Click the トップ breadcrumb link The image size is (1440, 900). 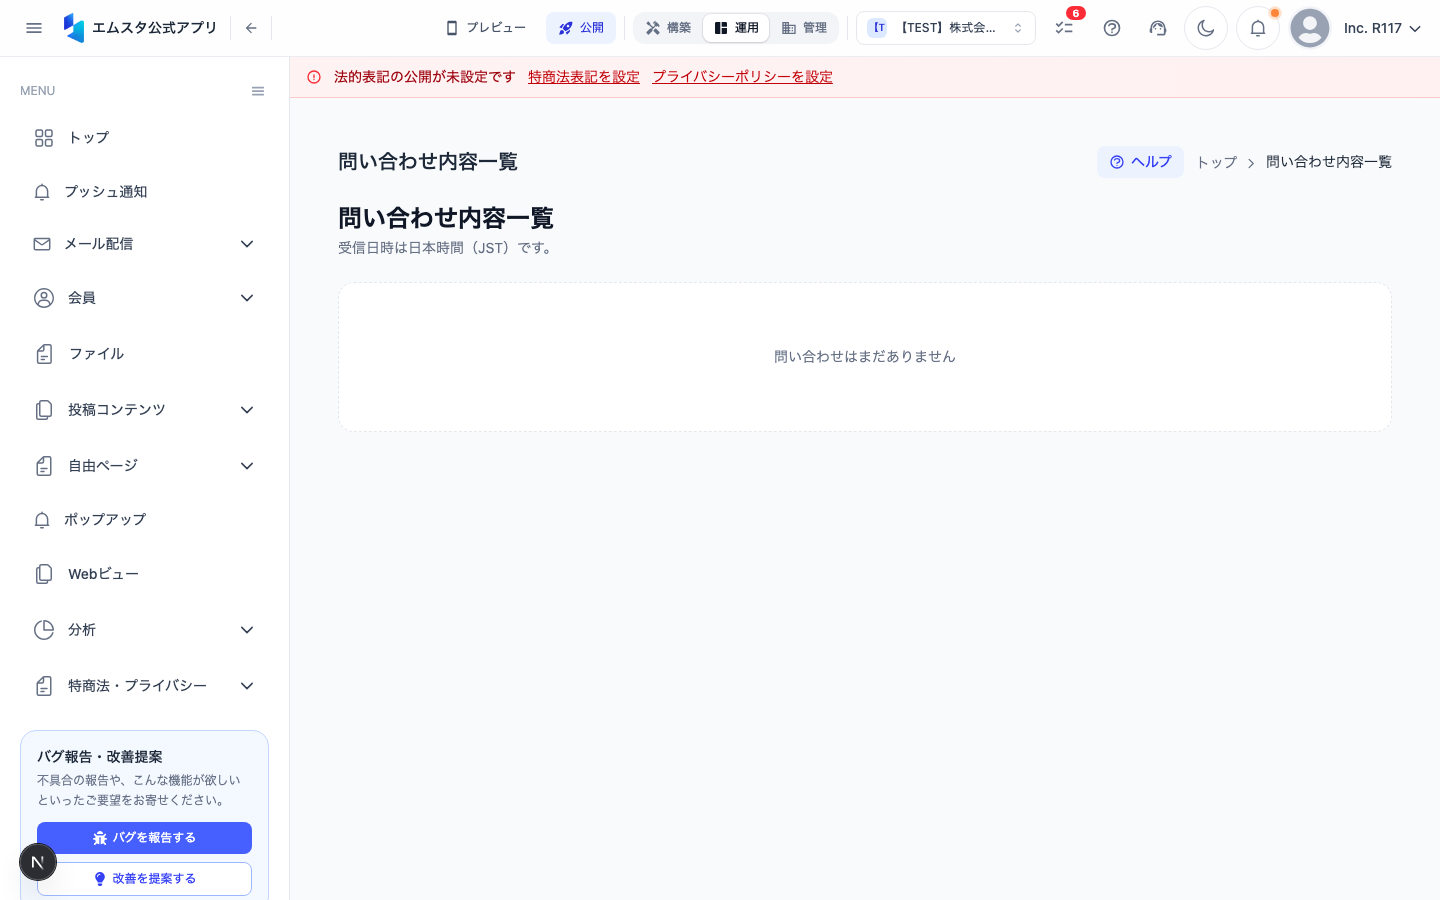(x=1217, y=162)
